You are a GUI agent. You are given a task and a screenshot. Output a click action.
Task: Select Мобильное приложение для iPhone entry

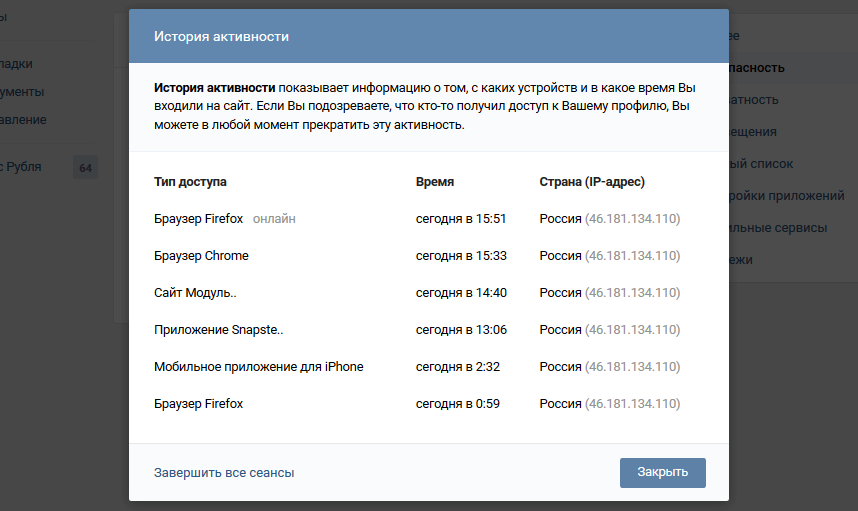258,367
